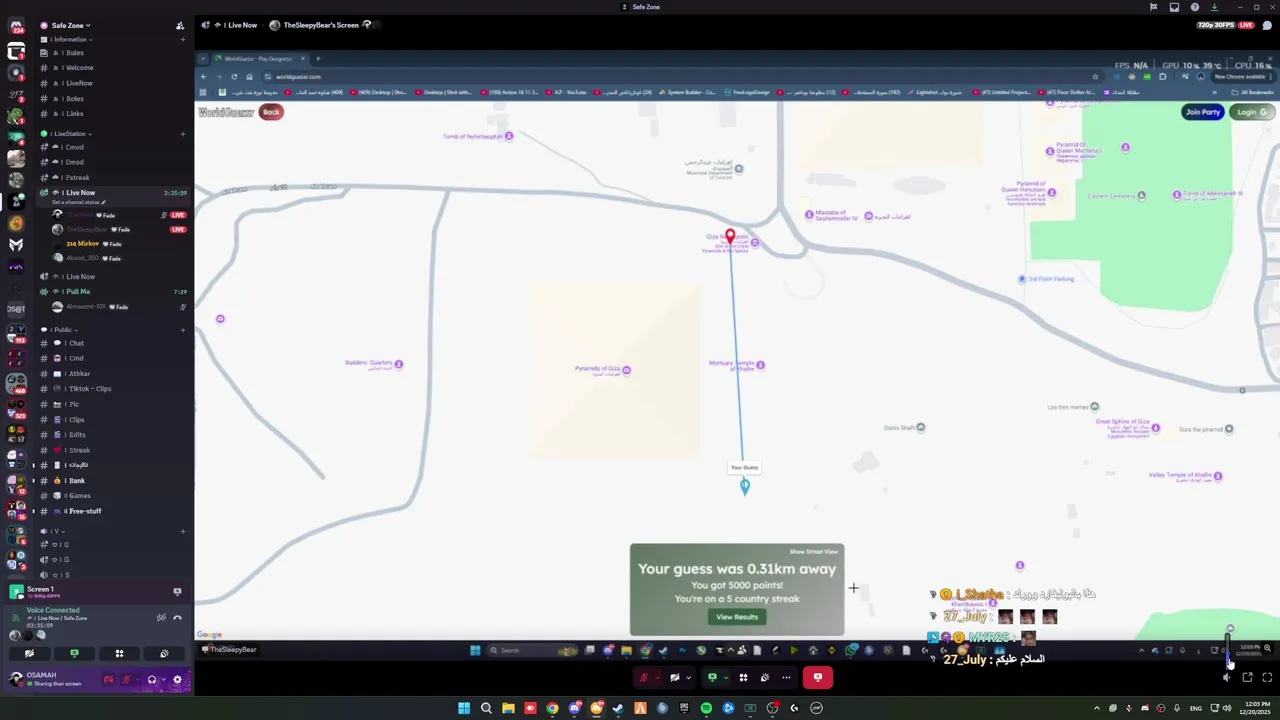Toggle mute in bottom call control bar
Screen dimensions: 1280x720
(x=644, y=677)
